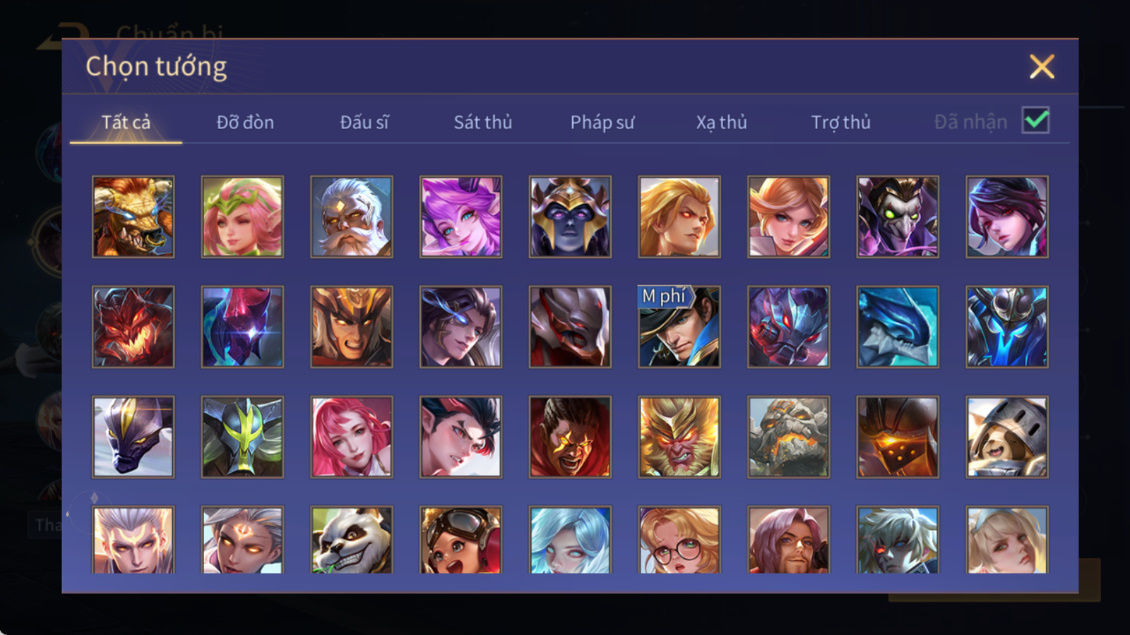Image resolution: width=1130 pixels, height=635 pixels.
Task: Show the Trợ thủ hero category
Action: (x=841, y=123)
